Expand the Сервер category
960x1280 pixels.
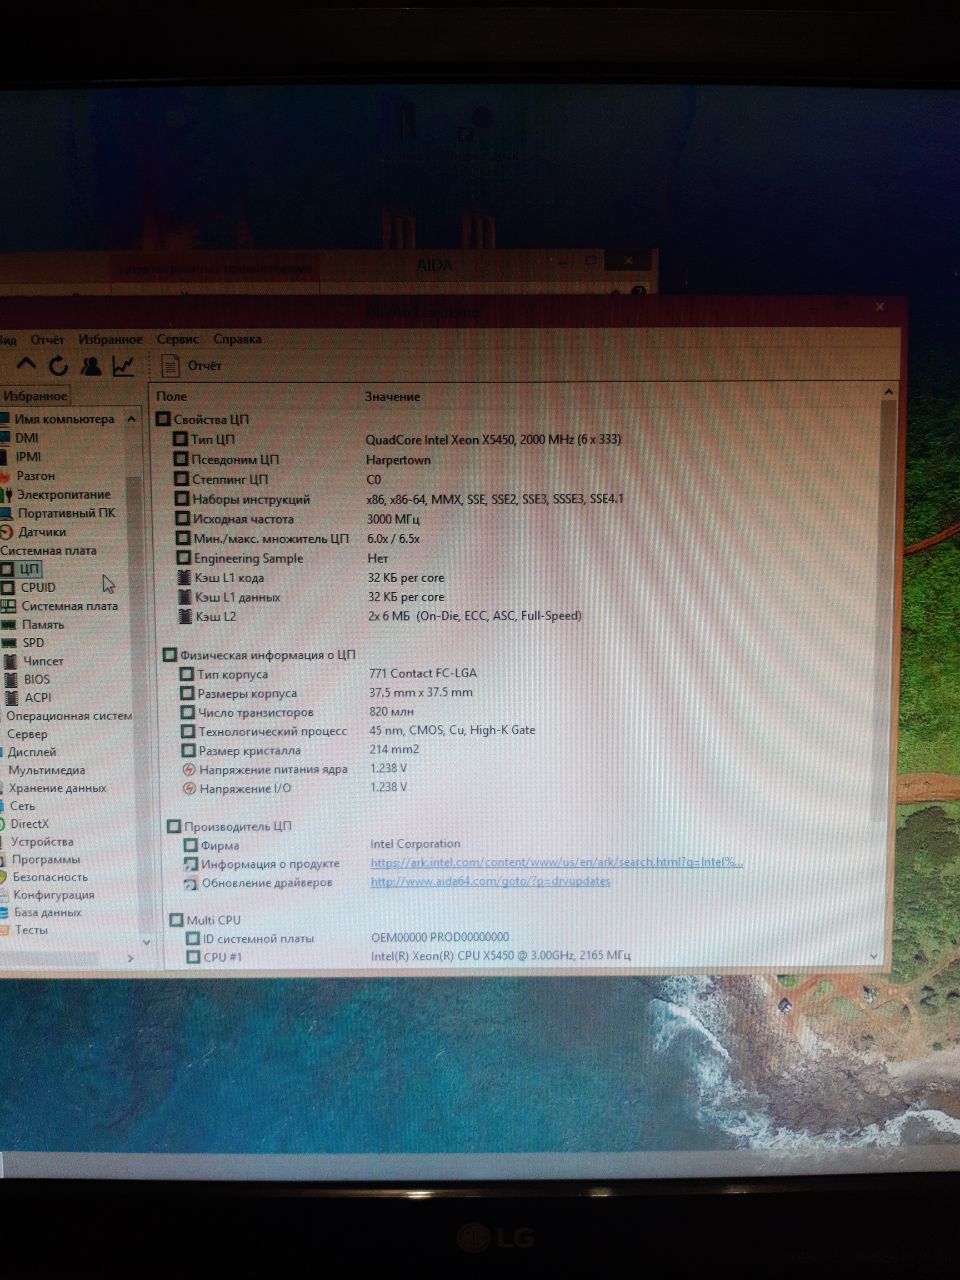pyautogui.click(x=26, y=734)
